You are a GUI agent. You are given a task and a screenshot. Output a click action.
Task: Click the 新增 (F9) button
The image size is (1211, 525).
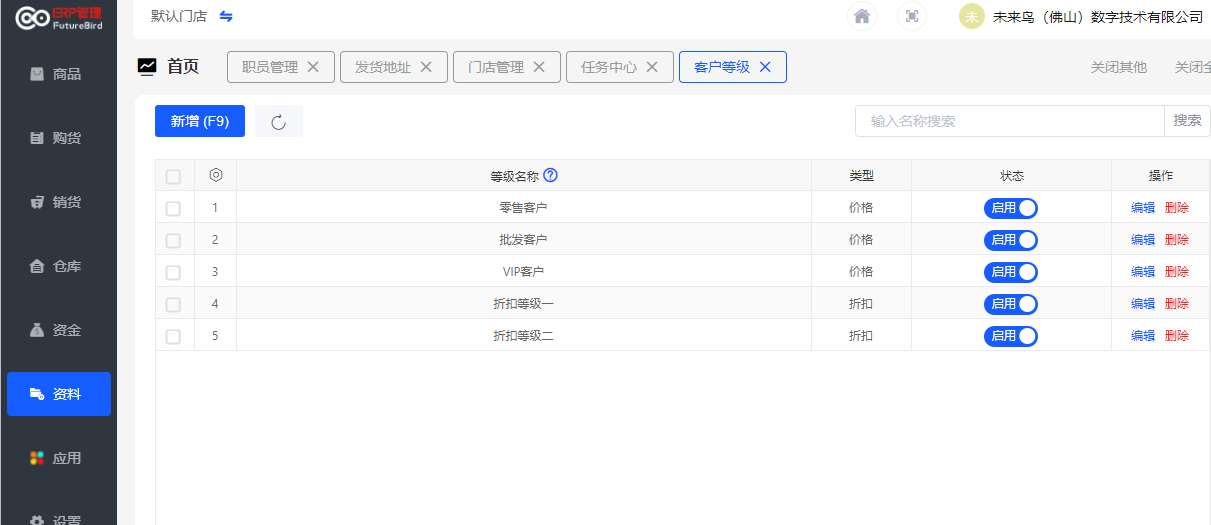pos(200,122)
